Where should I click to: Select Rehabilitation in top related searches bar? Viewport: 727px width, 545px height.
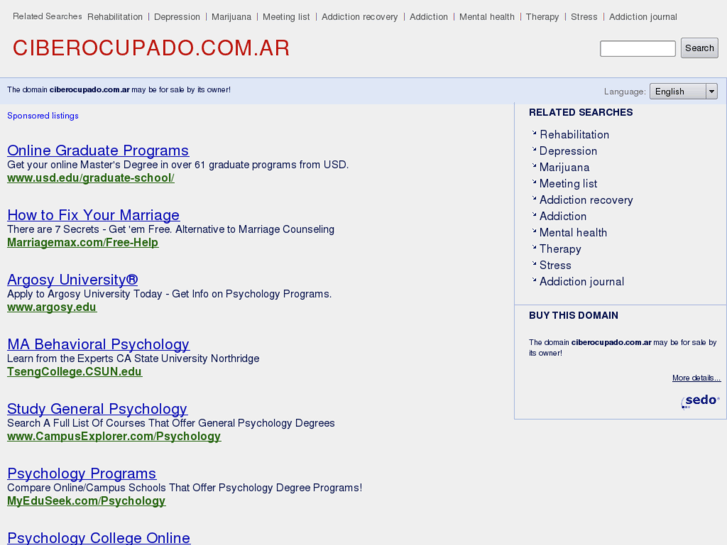click(x=115, y=17)
